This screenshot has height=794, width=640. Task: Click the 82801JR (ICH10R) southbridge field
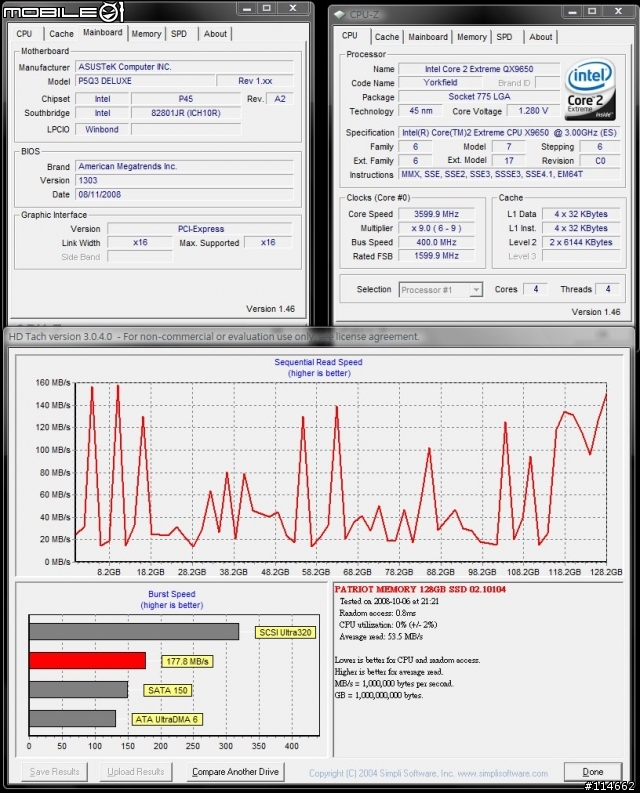click(186, 113)
